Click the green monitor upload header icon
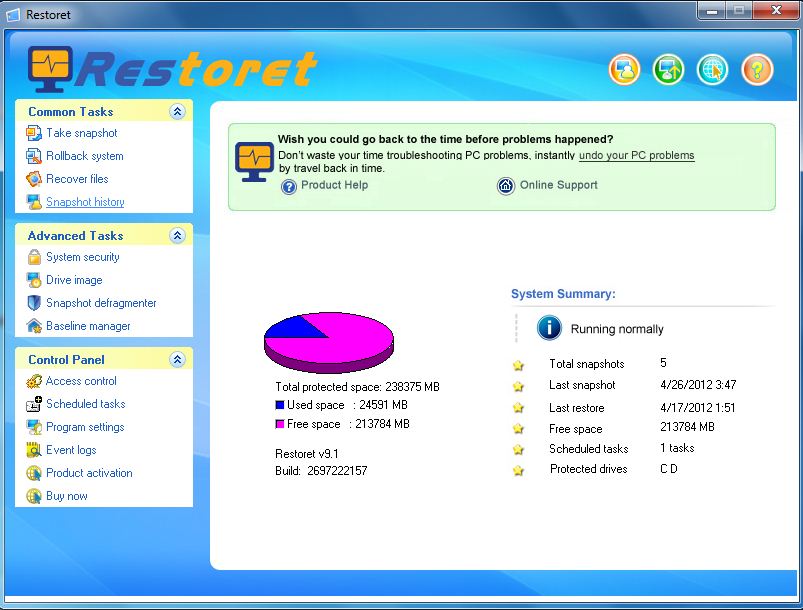This screenshot has width=803, height=610. click(668, 70)
